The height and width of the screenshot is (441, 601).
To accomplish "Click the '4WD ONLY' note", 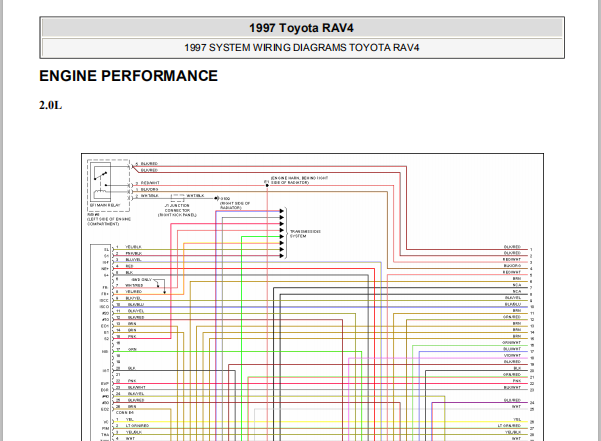I will click(141, 280).
